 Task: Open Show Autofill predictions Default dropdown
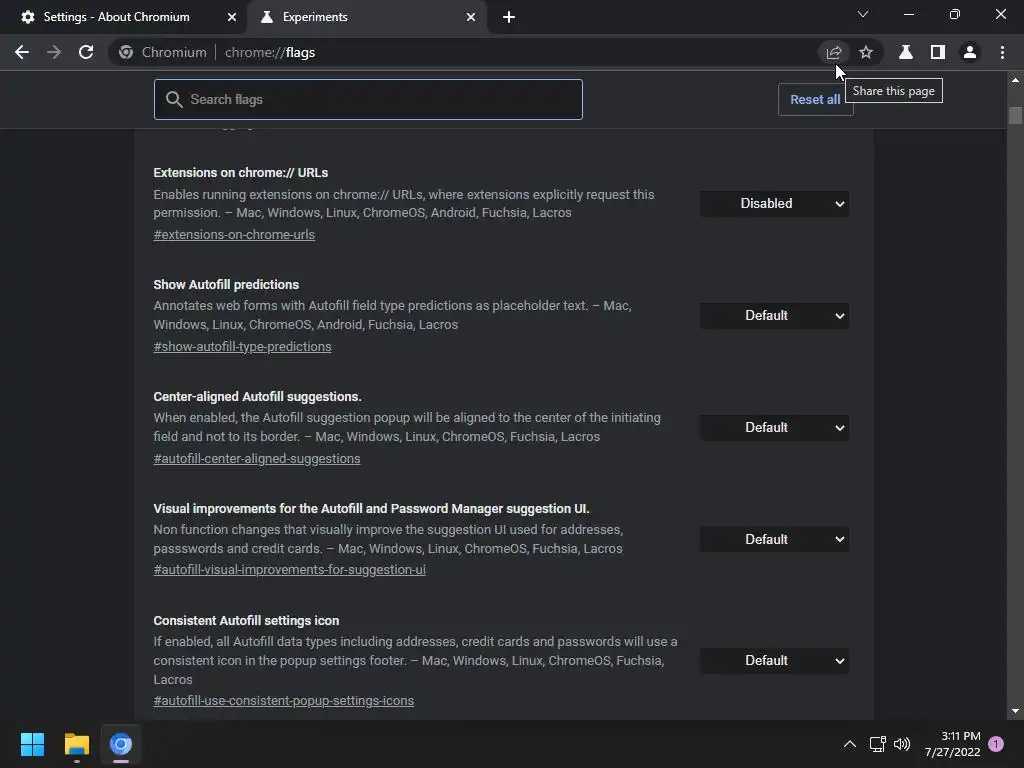[774, 315]
